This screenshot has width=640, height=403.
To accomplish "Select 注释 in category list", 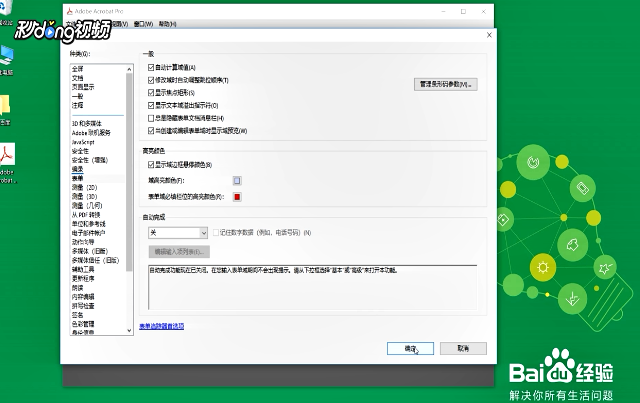I will [78, 105].
